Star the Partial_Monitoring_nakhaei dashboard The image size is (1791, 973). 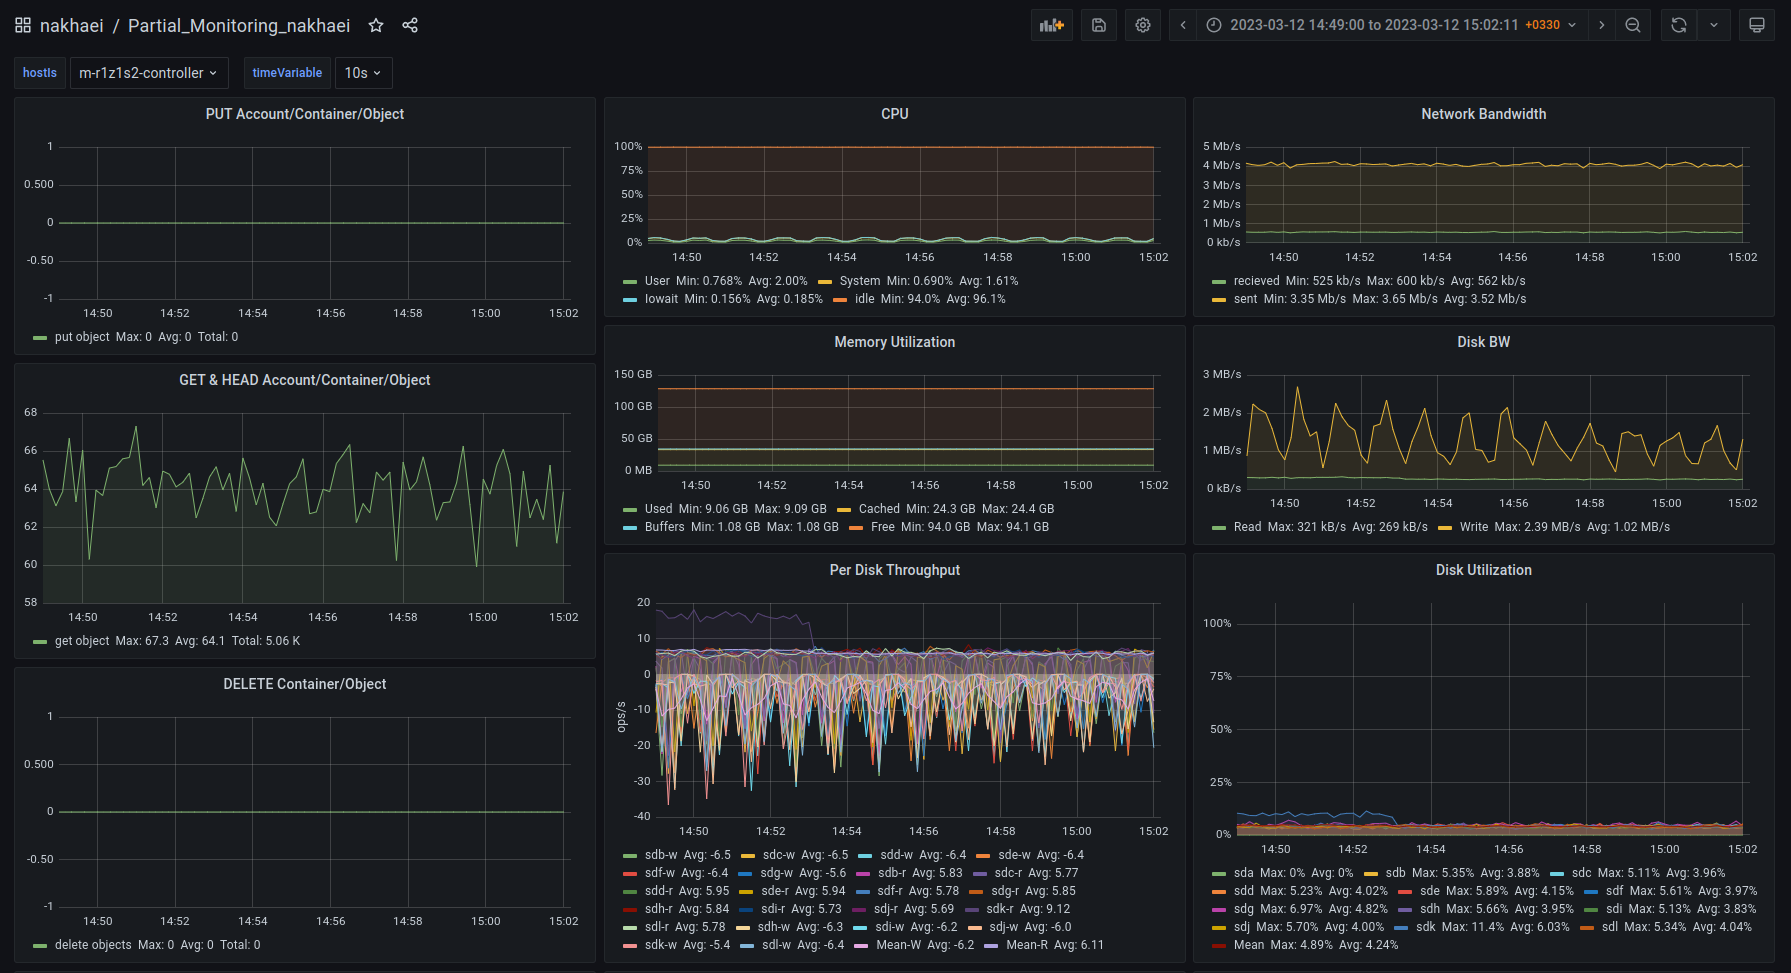pos(376,25)
